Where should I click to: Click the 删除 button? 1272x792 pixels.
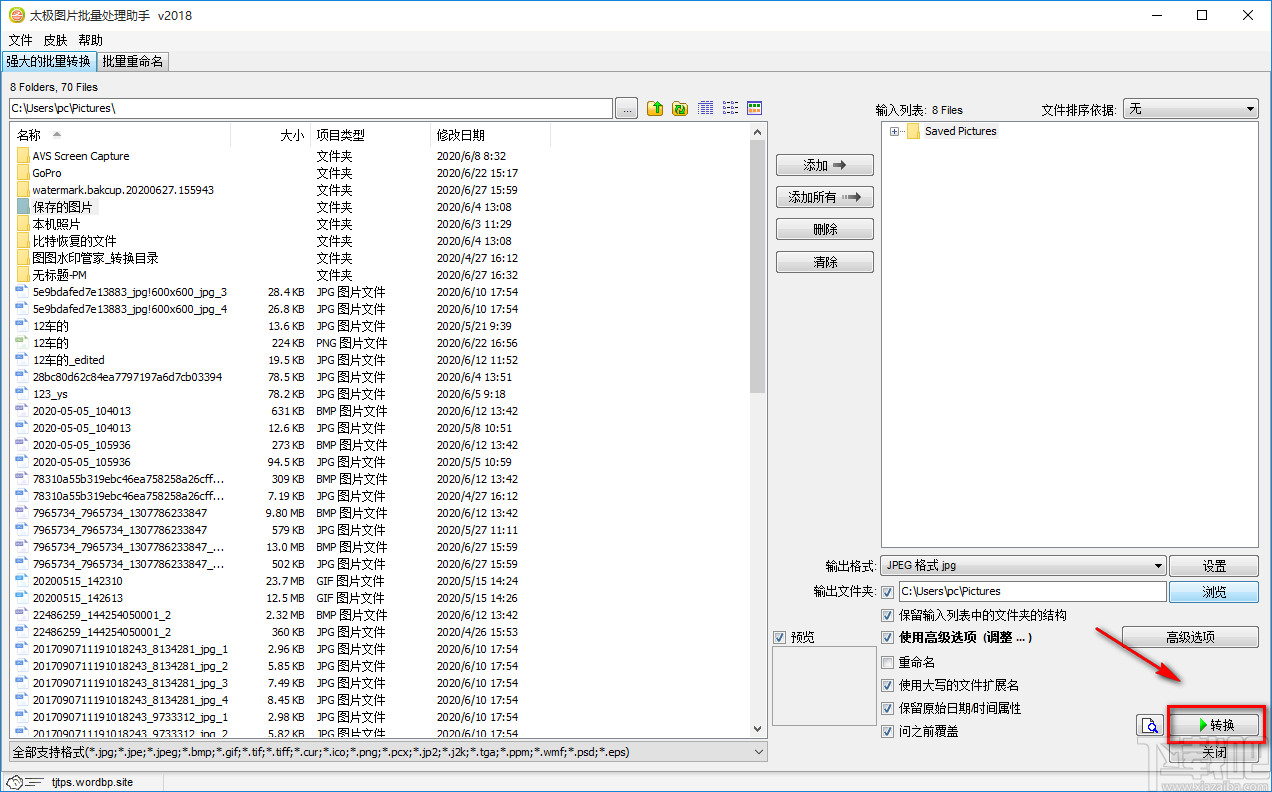coord(825,230)
